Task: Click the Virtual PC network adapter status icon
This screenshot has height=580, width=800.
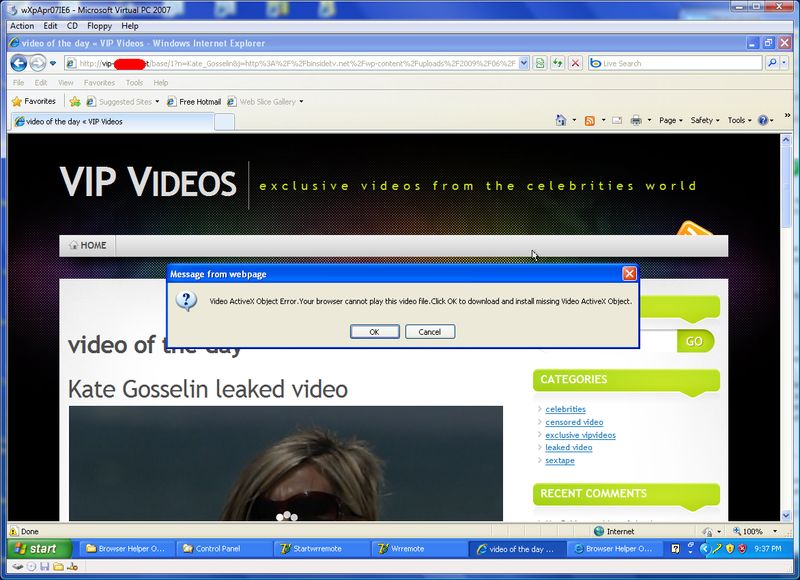Action: [x=72, y=567]
